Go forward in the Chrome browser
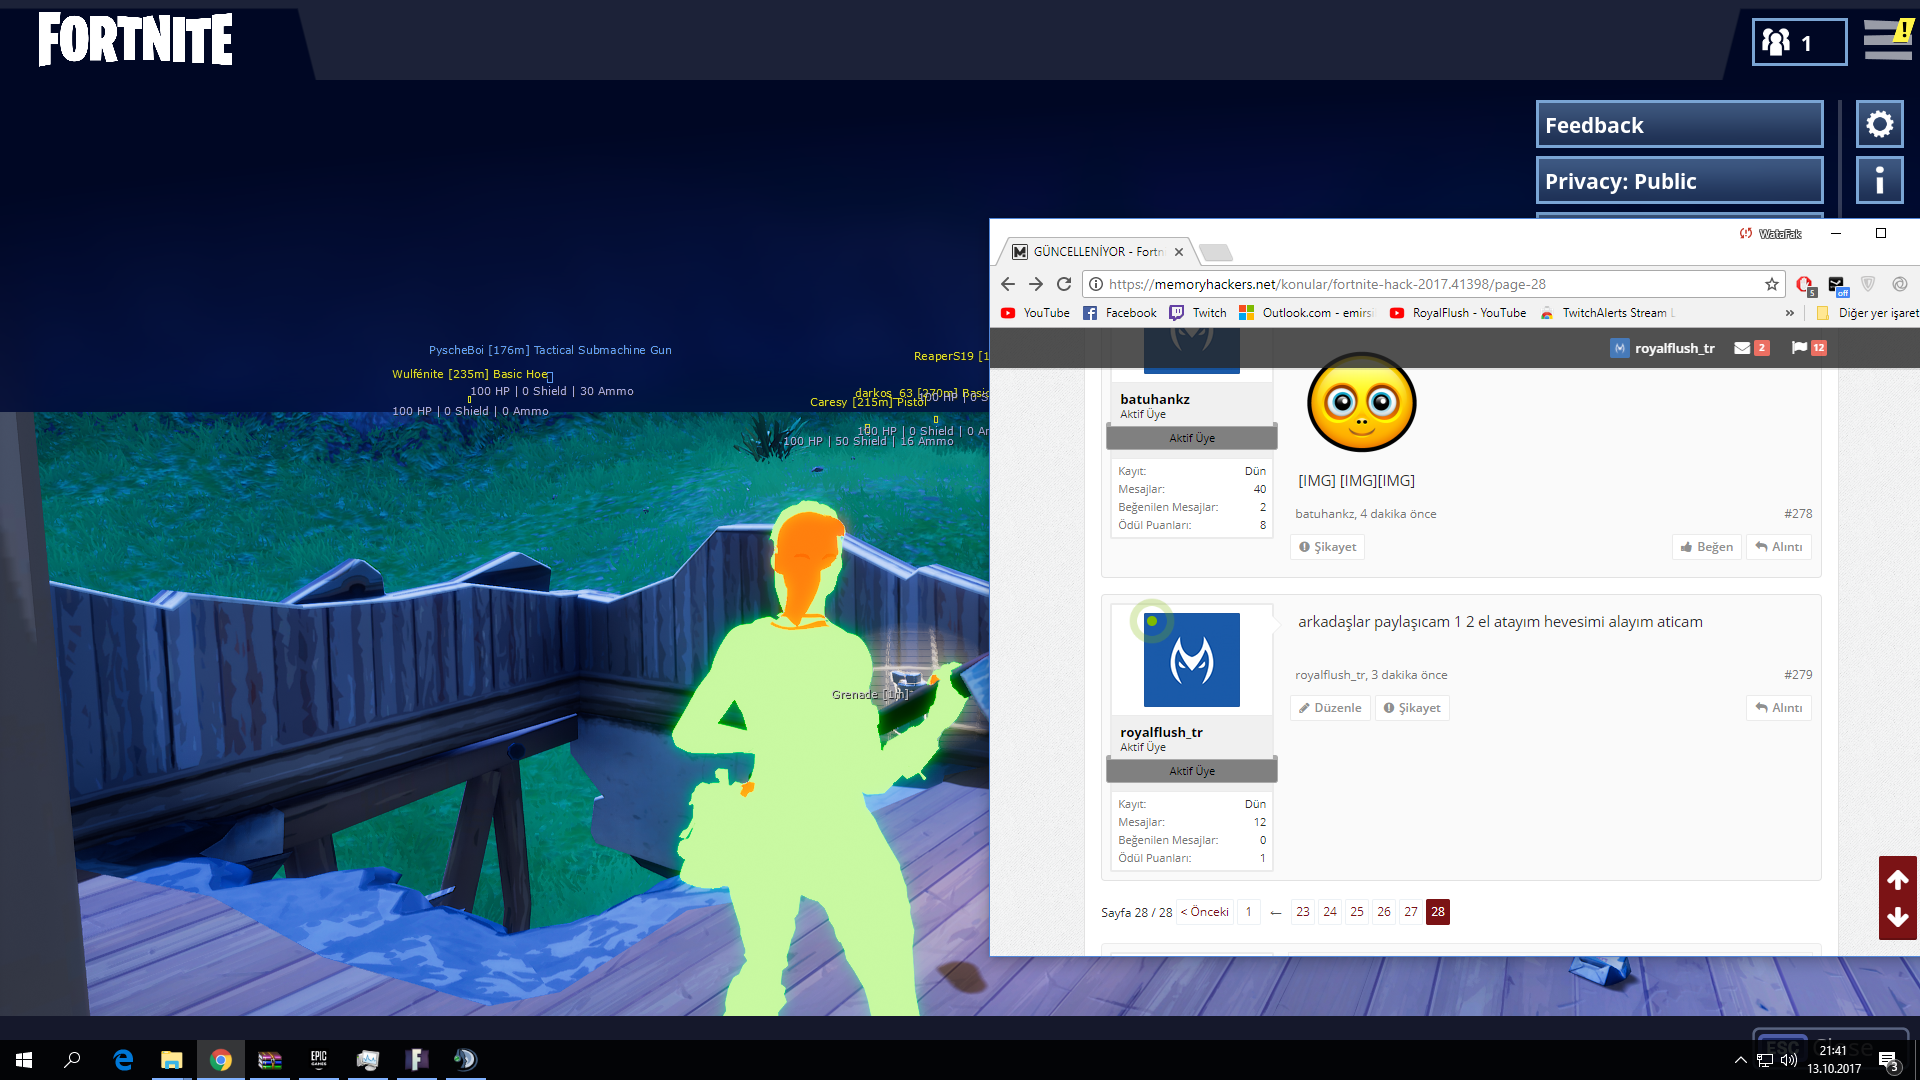The image size is (1920, 1080). 1036,284
